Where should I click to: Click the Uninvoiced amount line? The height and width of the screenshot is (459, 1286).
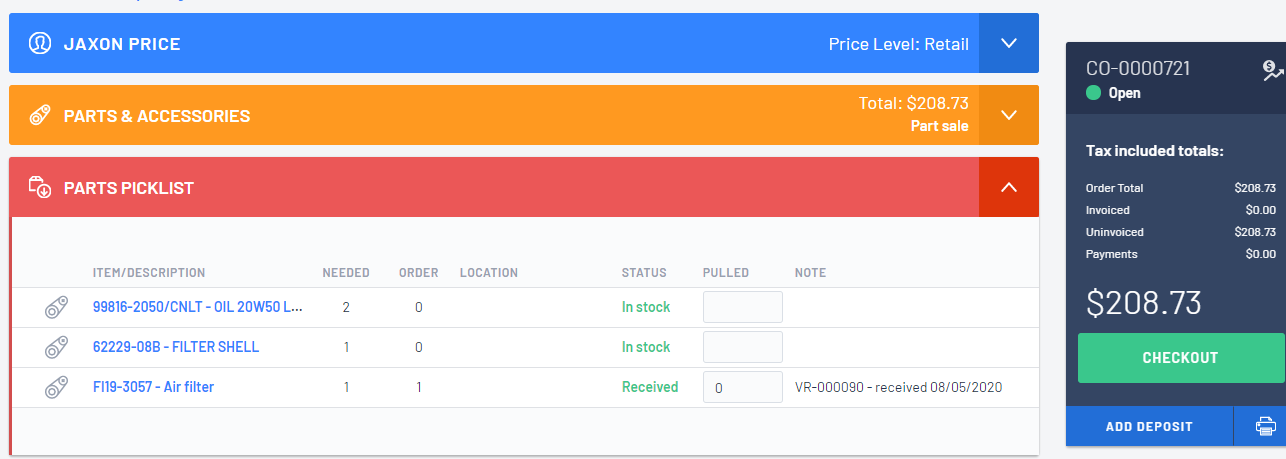(1180, 232)
